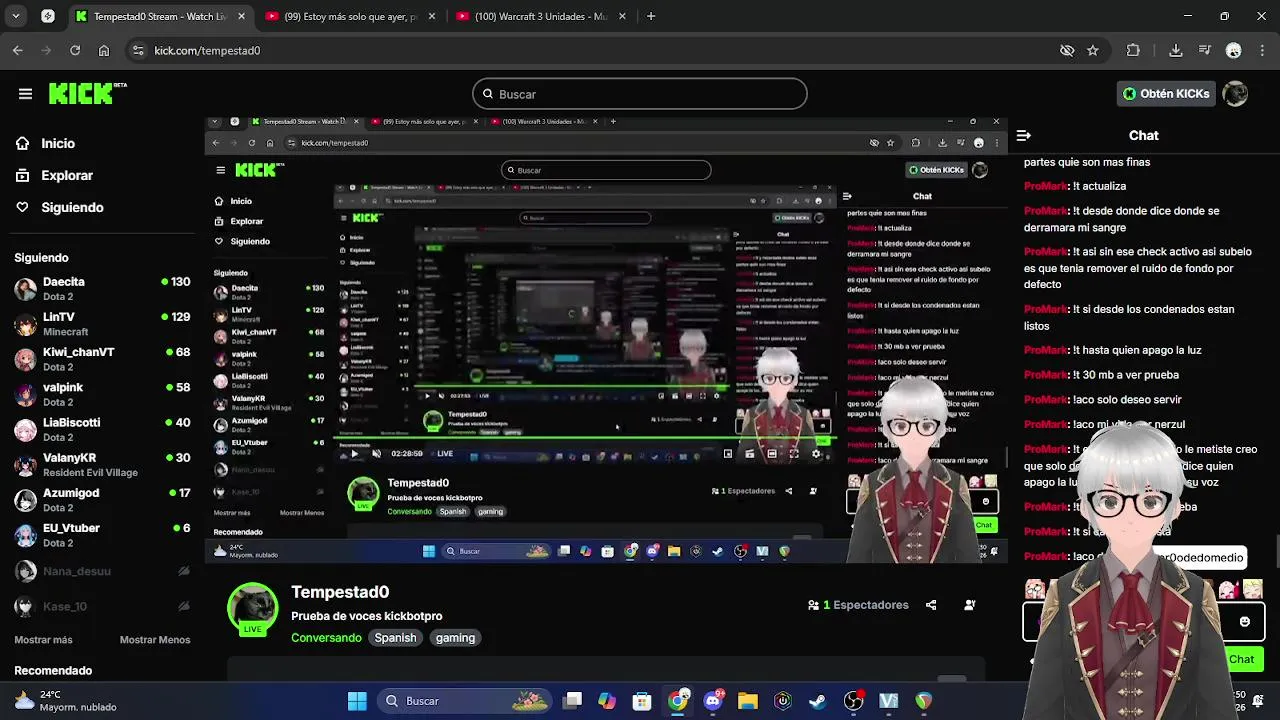1280x720 pixels.
Task: Click the Obtén KICKs button
Action: click(1166, 94)
